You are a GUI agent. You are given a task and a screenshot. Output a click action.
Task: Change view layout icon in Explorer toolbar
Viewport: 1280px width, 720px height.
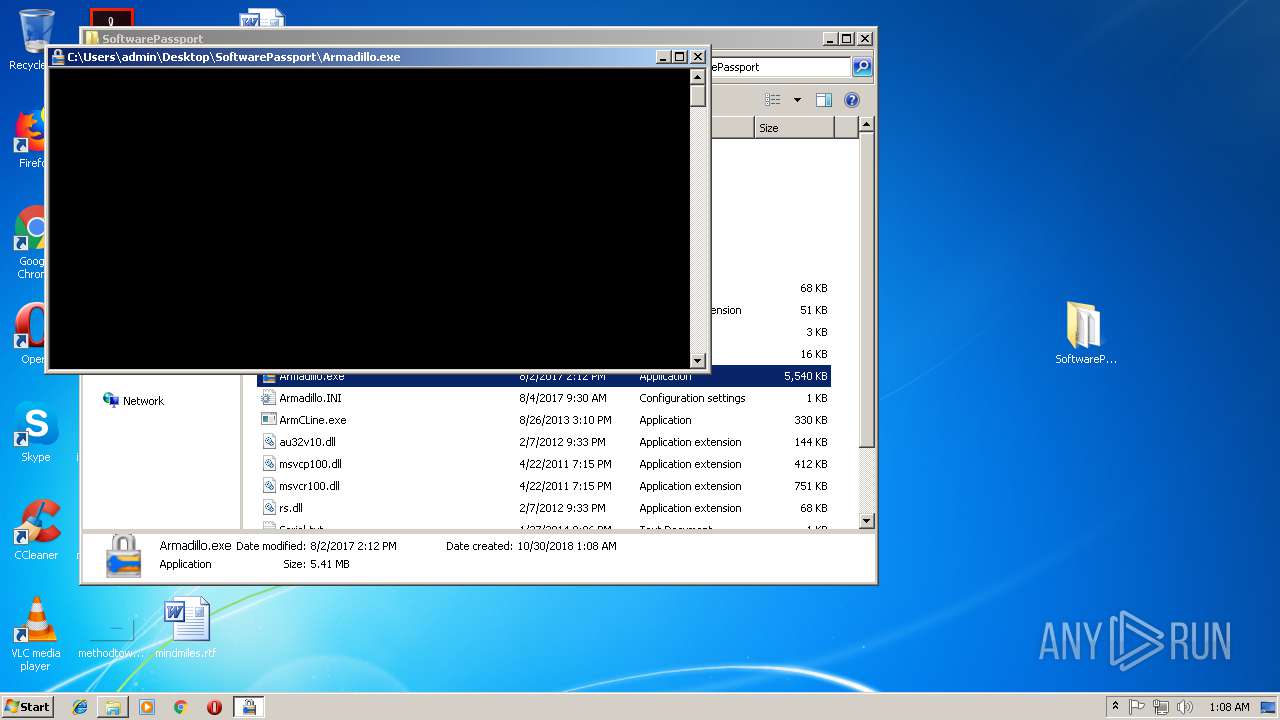pos(772,100)
